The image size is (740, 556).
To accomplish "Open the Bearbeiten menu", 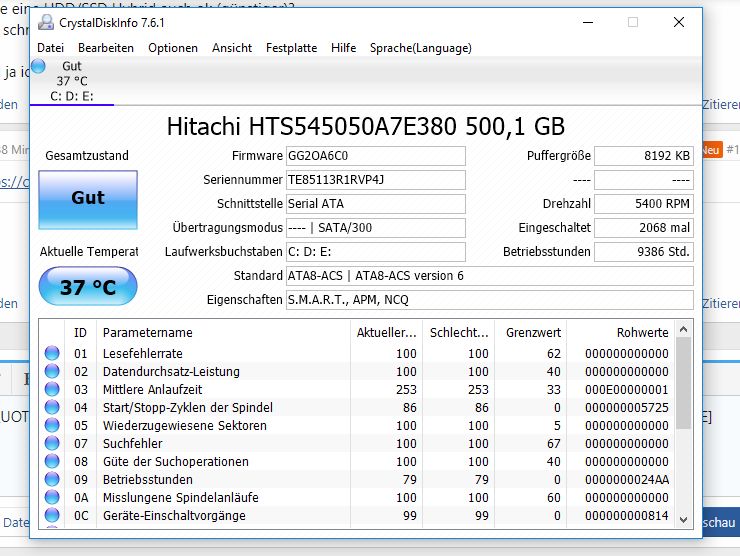I will click(x=106, y=48).
